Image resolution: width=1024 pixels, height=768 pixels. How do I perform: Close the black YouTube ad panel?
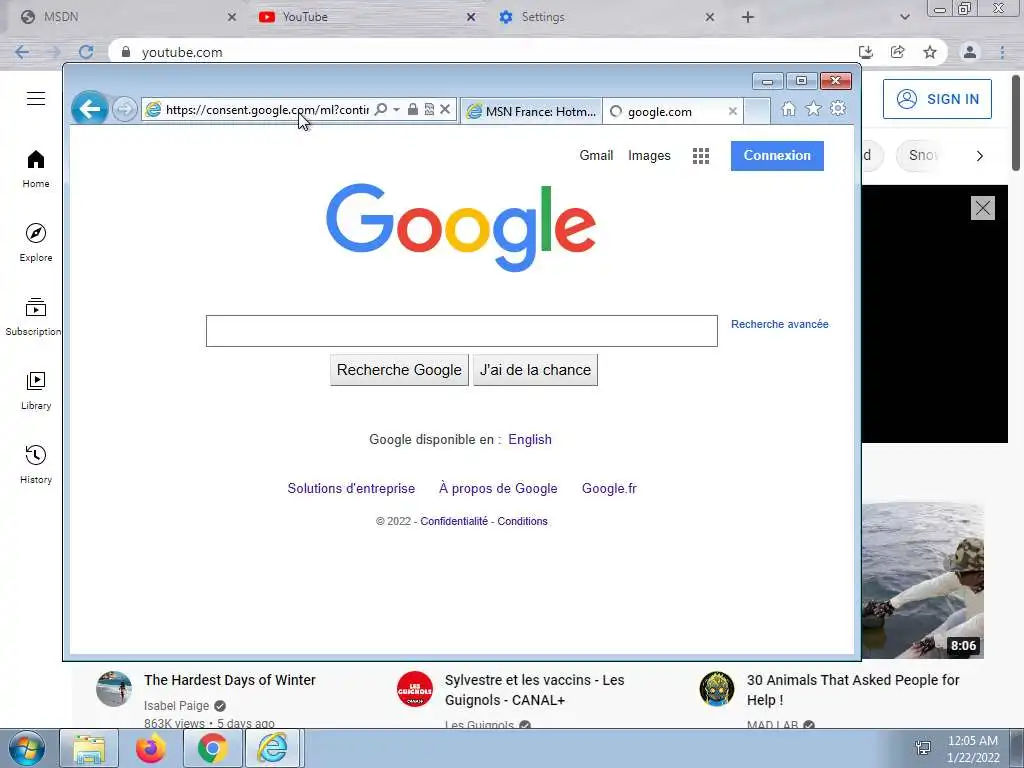983,208
